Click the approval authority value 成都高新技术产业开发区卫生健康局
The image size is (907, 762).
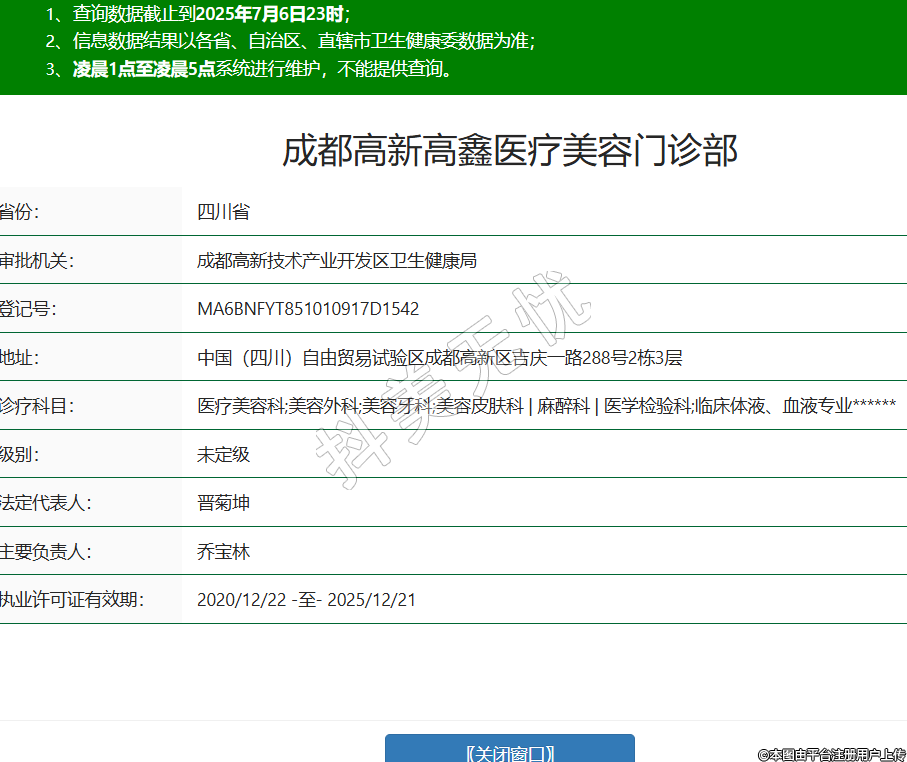336,261
